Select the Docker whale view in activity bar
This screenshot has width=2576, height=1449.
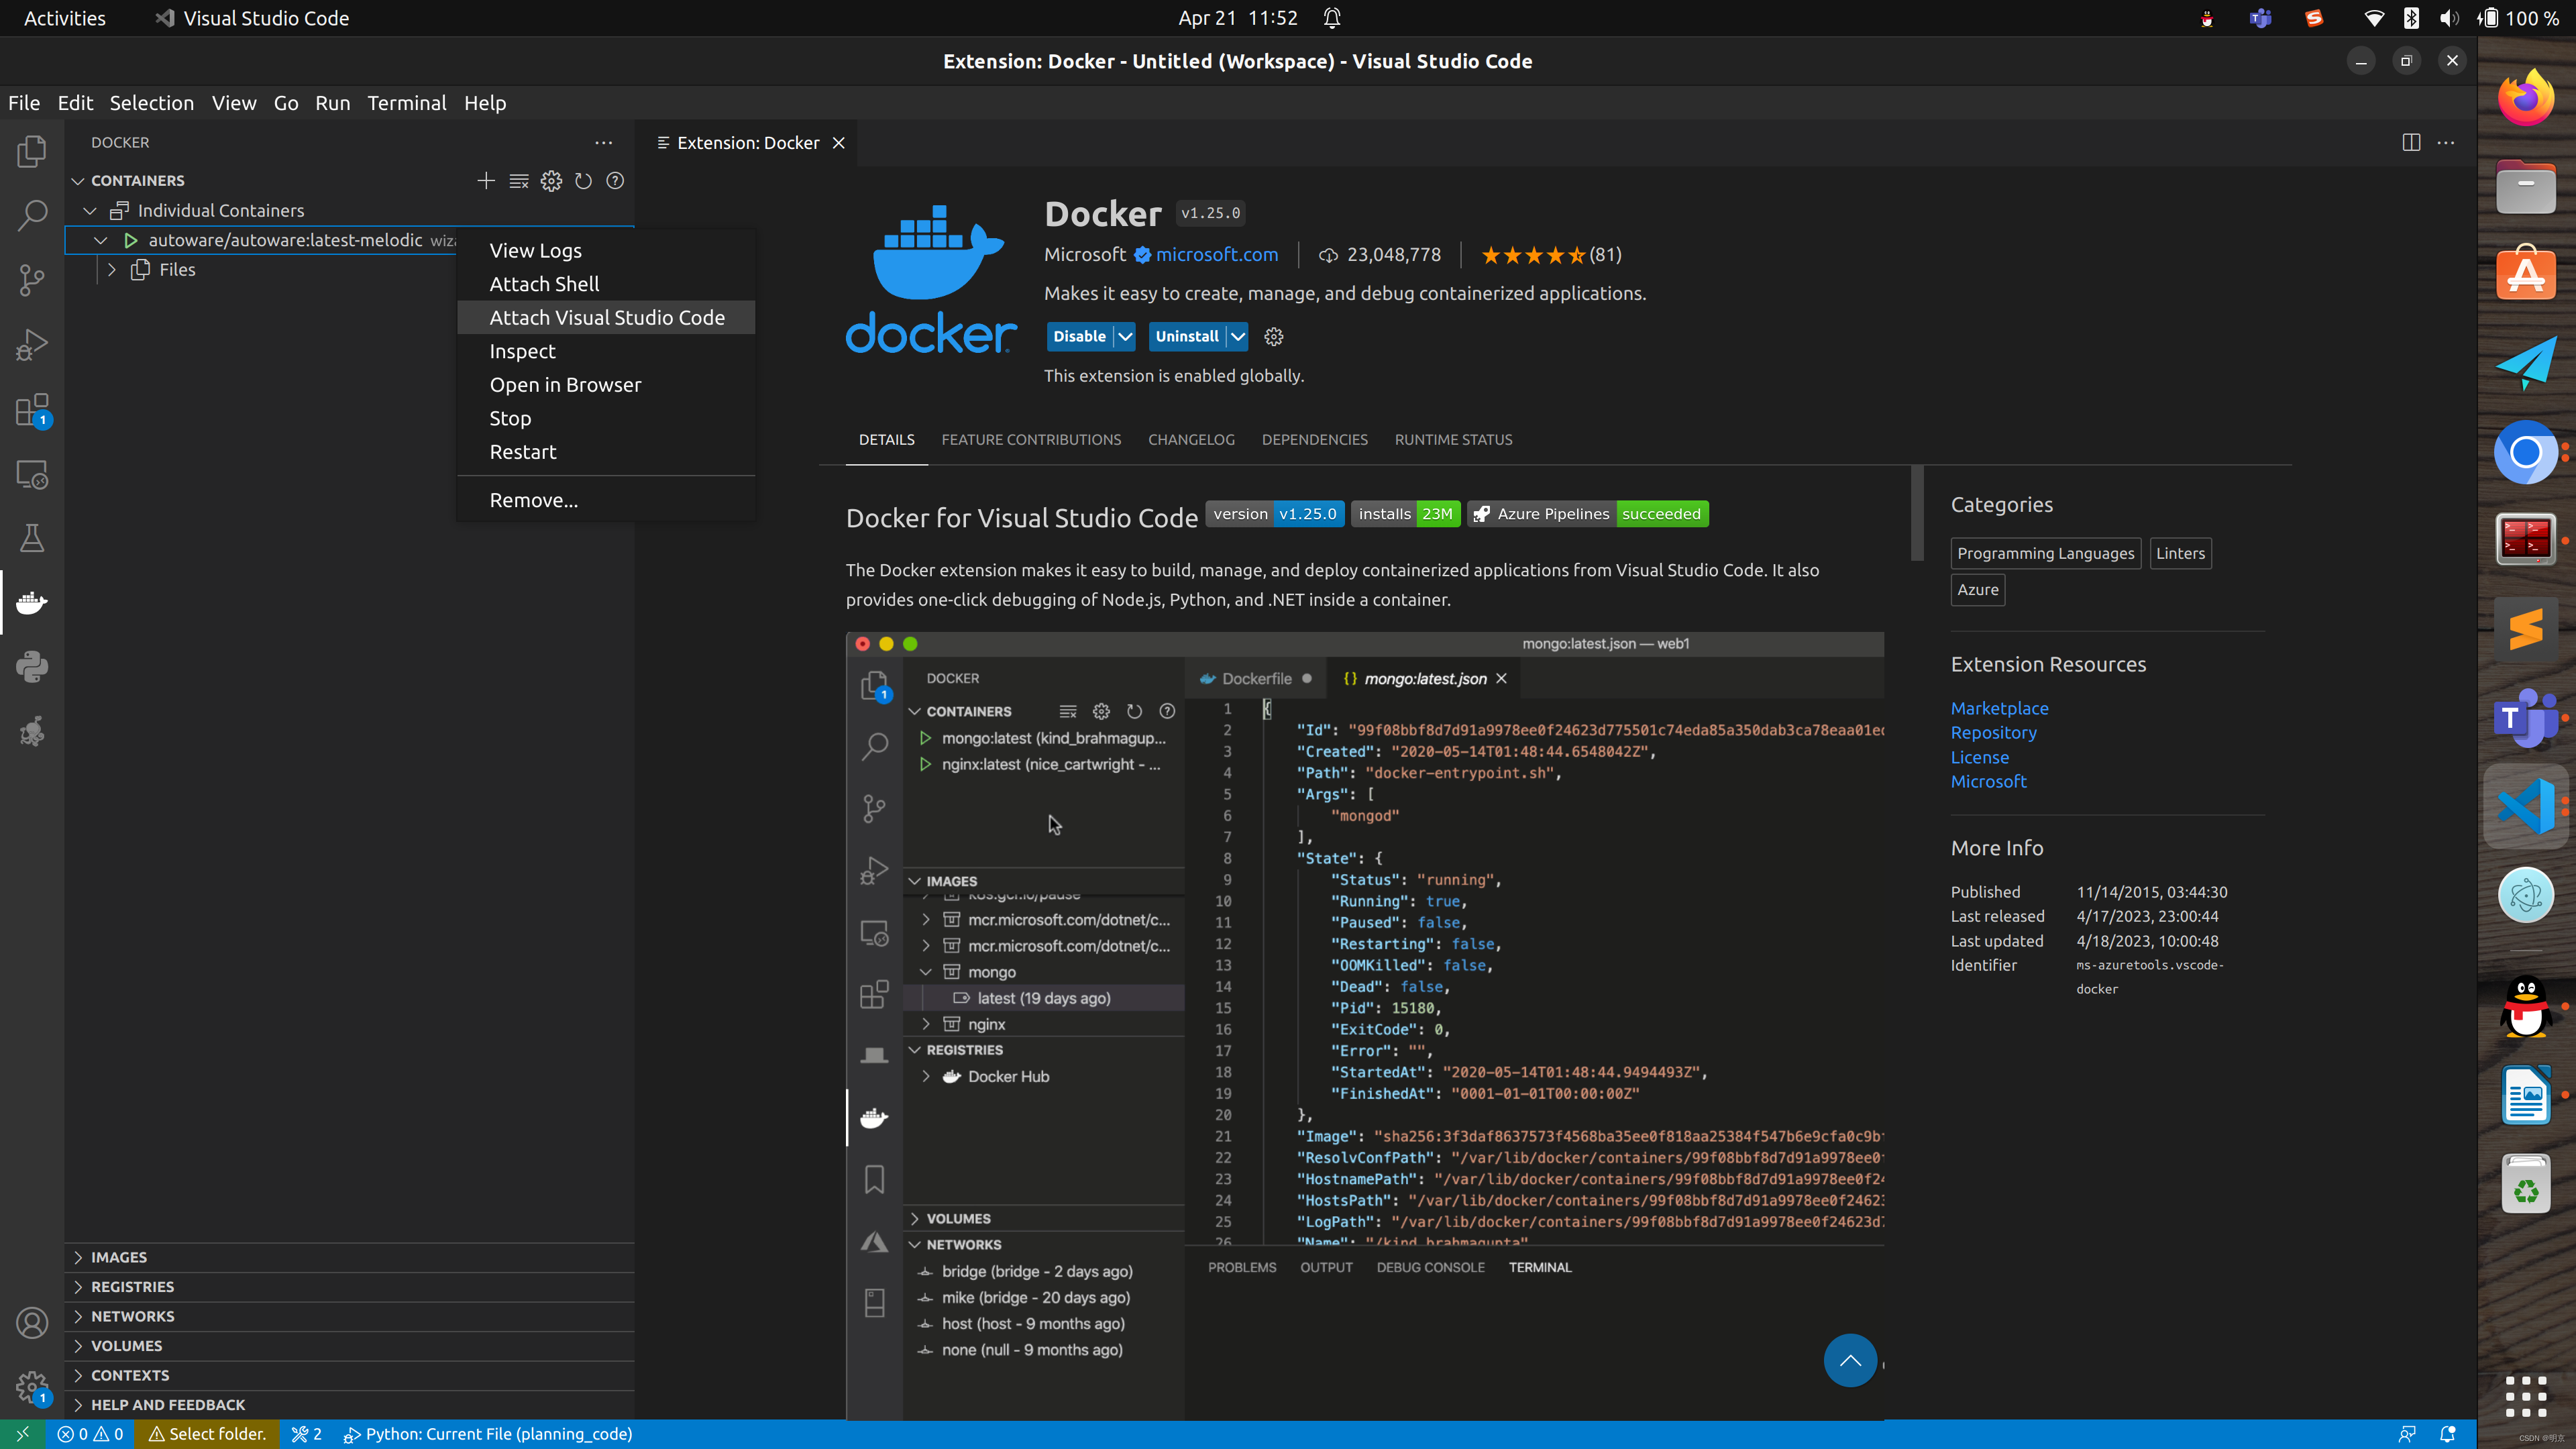[32, 603]
